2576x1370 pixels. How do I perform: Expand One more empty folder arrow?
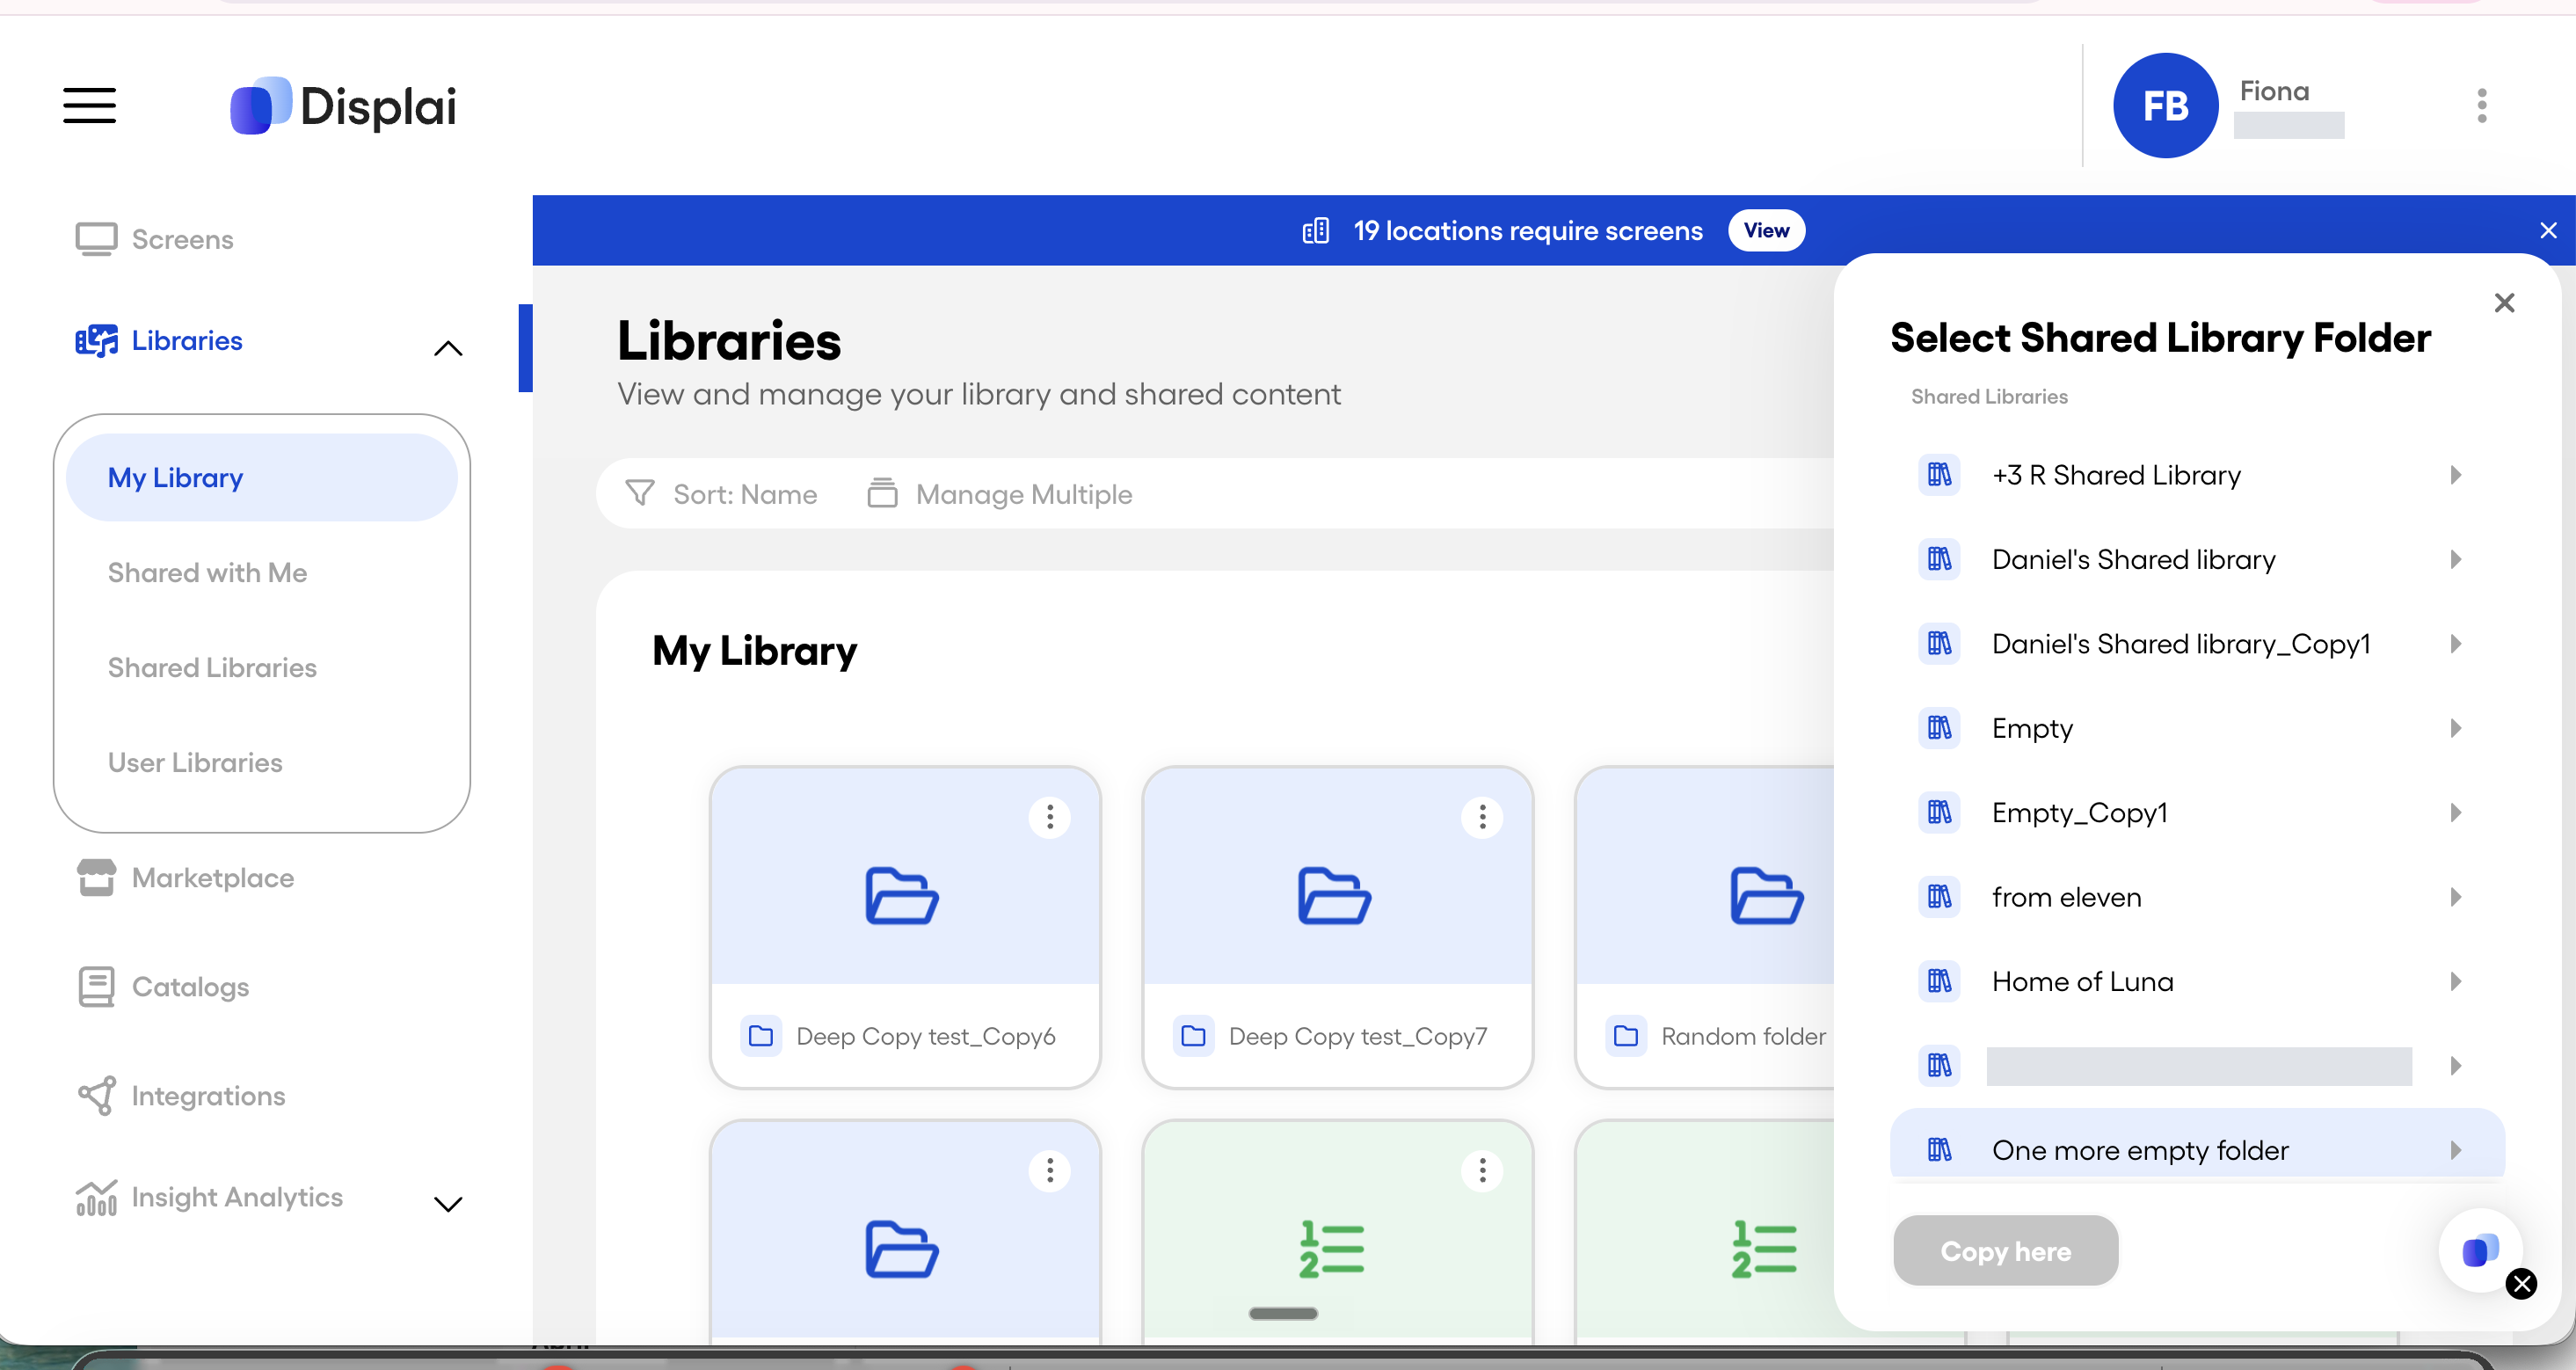click(x=2456, y=1150)
